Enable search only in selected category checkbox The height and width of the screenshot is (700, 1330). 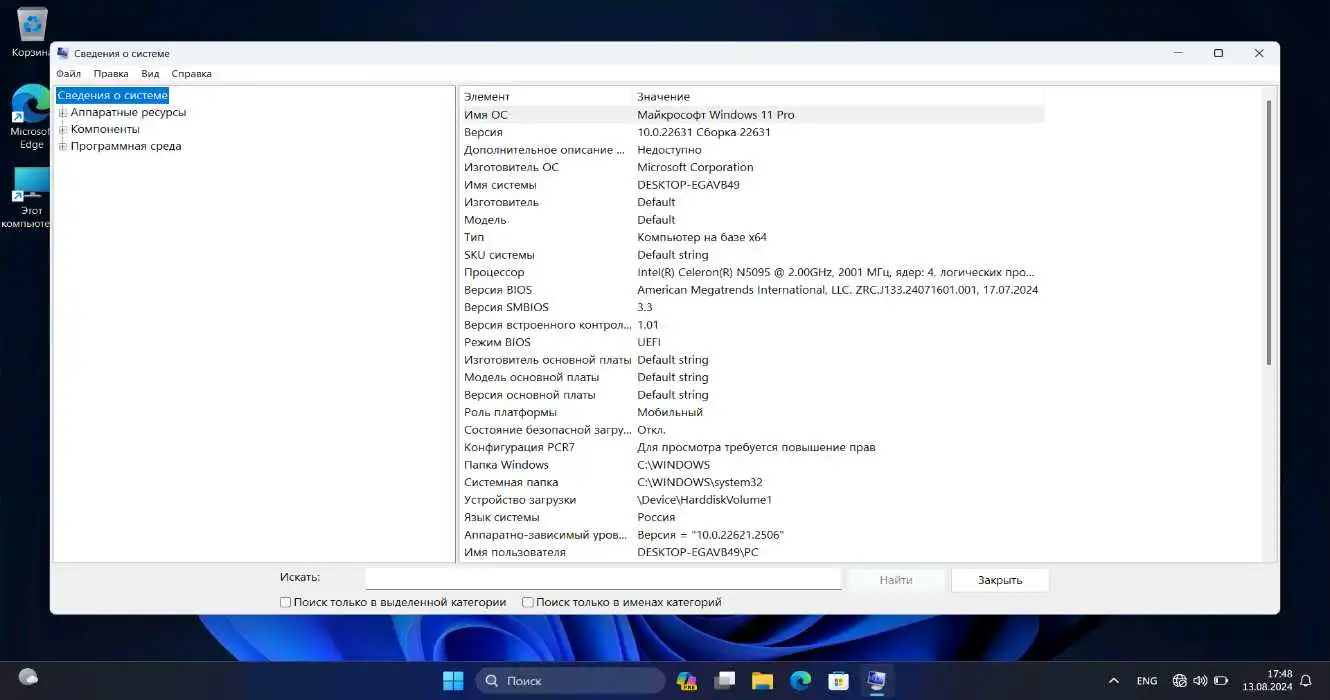coord(285,602)
